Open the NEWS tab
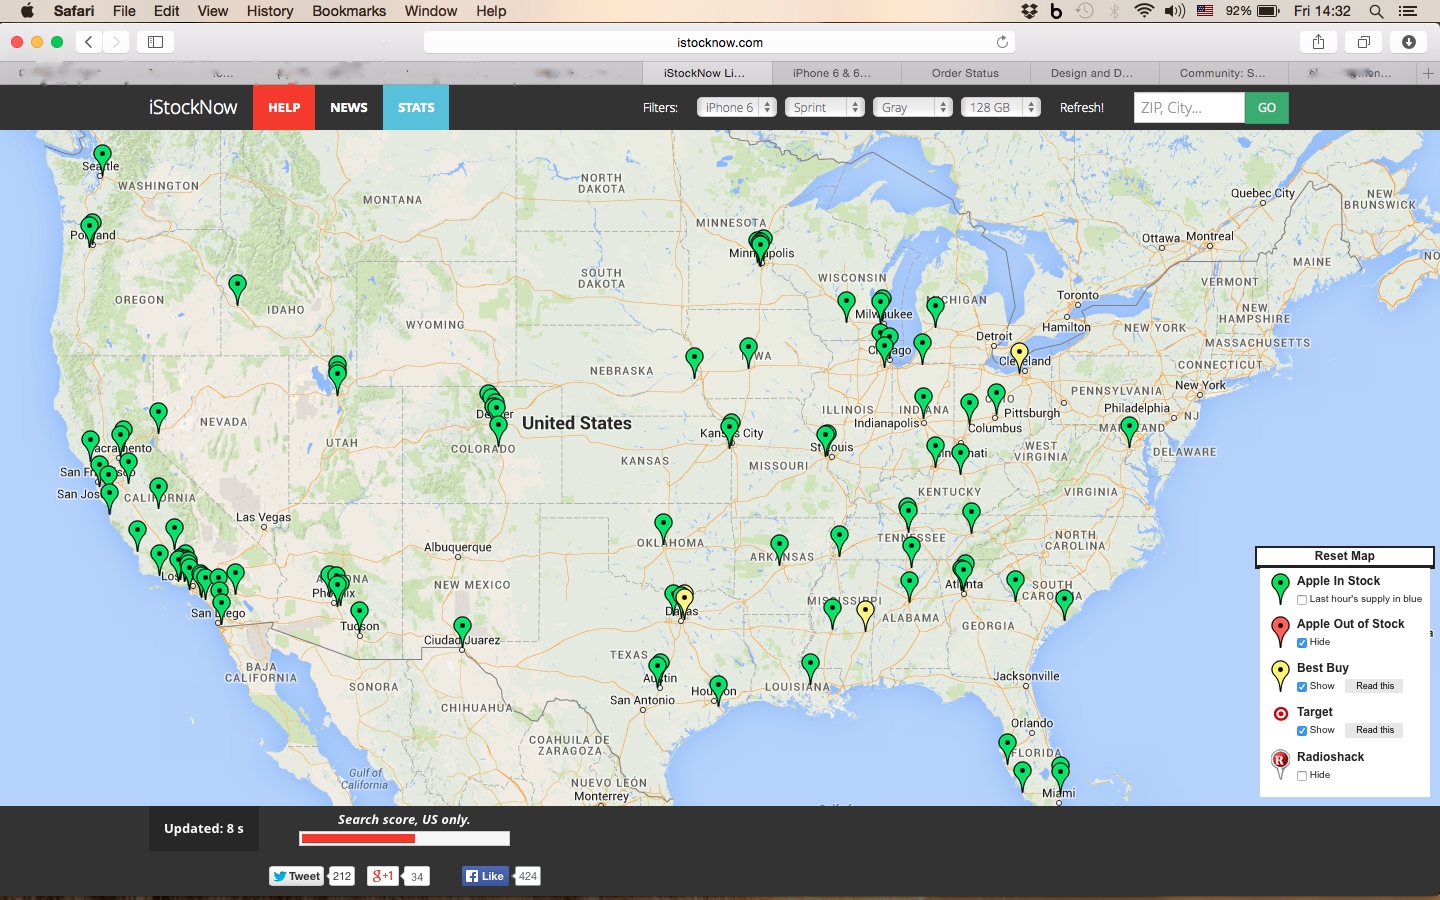 click(x=349, y=107)
